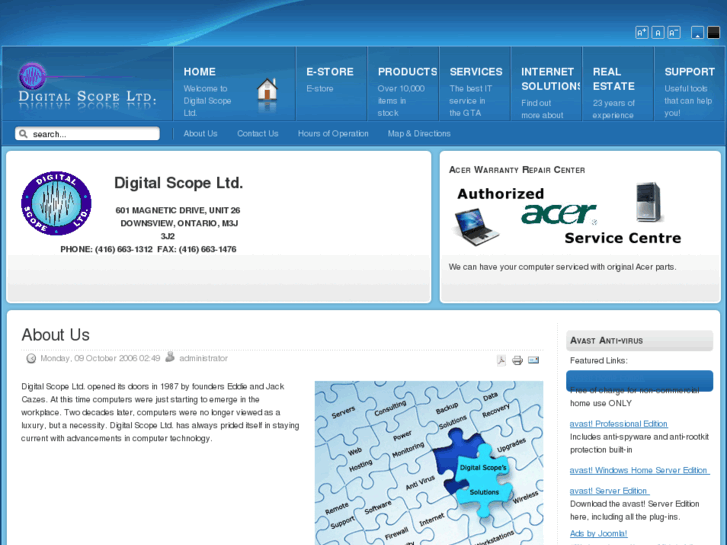The width and height of the screenshot is (727, 545).
Task: Click the puzzle solutions image
Action: point(429,463)
